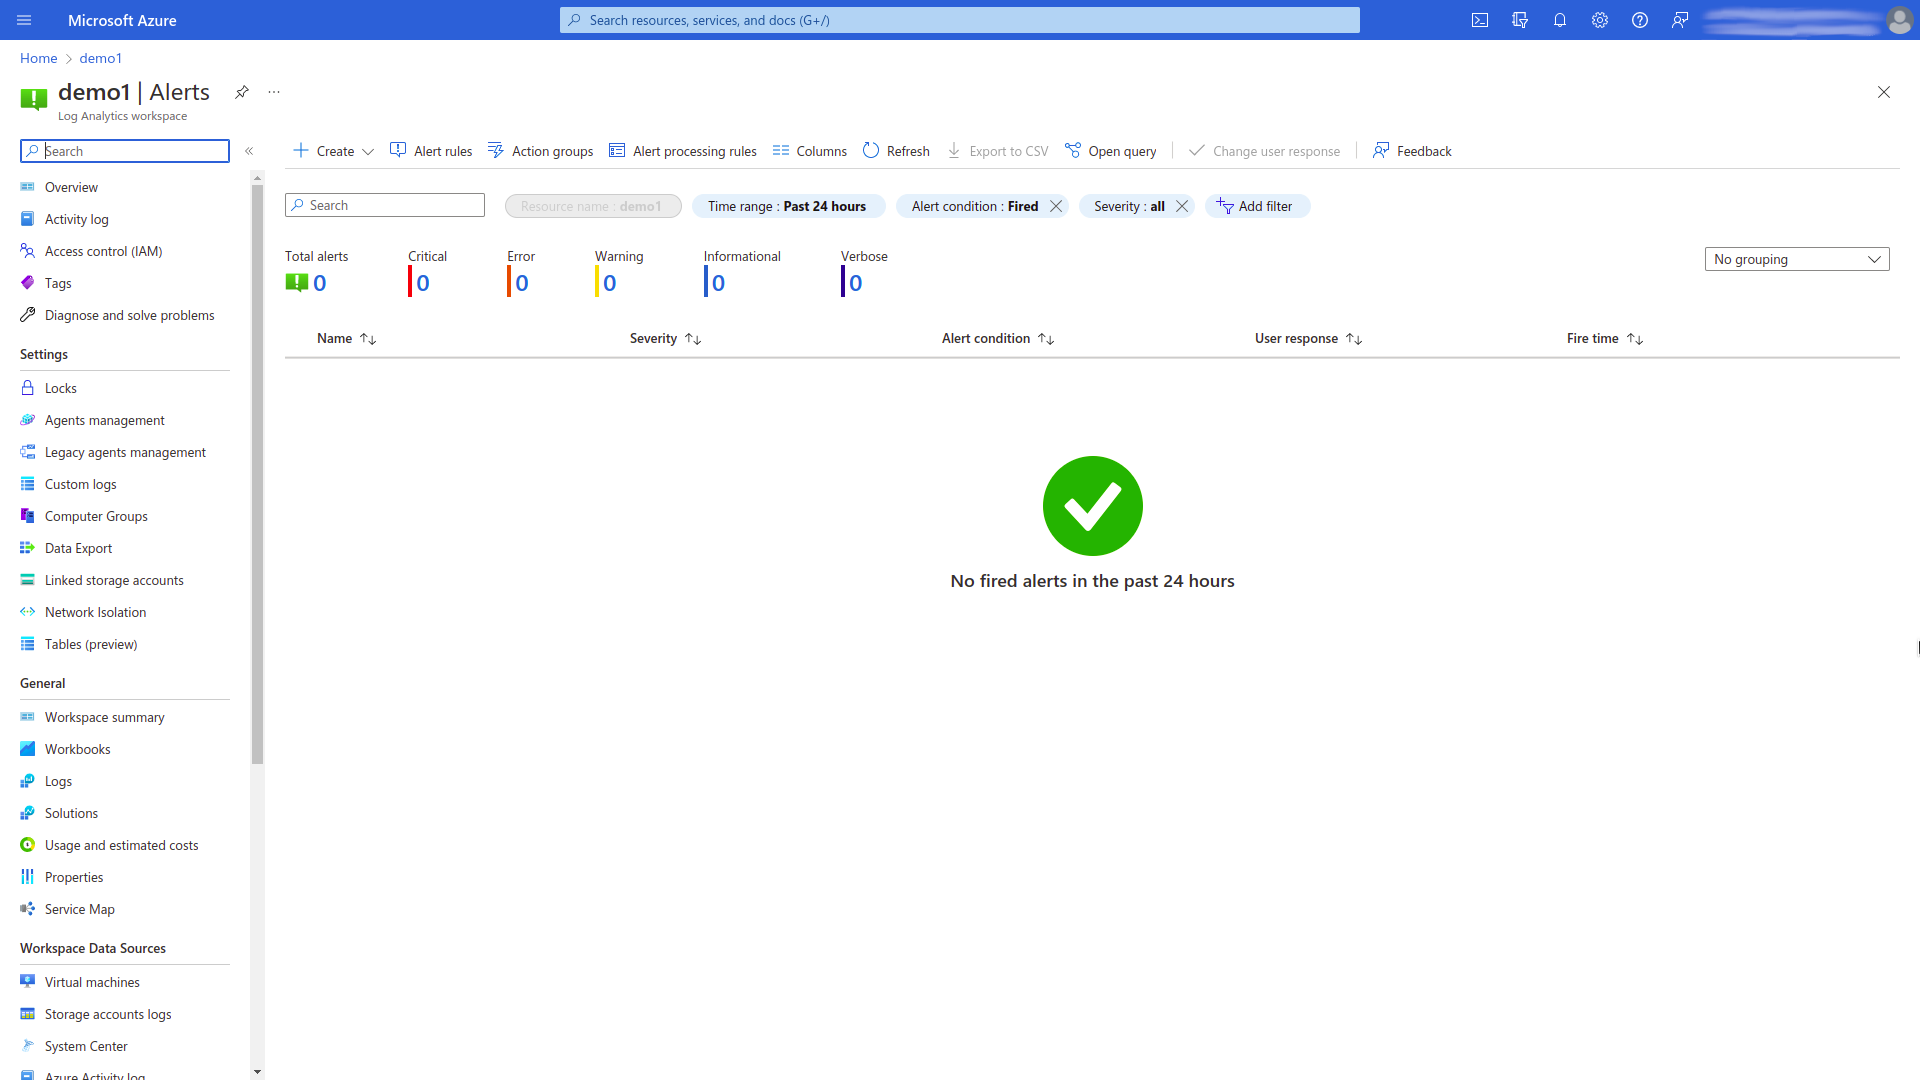This screenshot has height=1080, width=1920.
Task: Open Computer Groups
Action: pyautogui.click(x=125, y=516)
